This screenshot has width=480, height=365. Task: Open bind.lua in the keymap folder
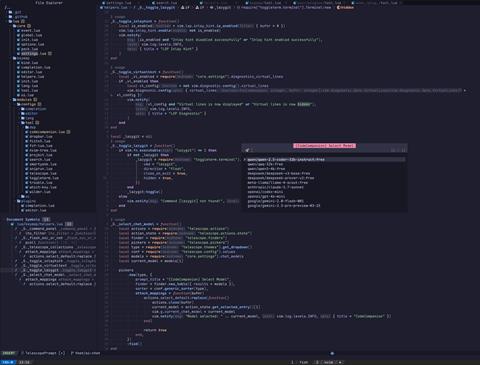pos(29,63)
